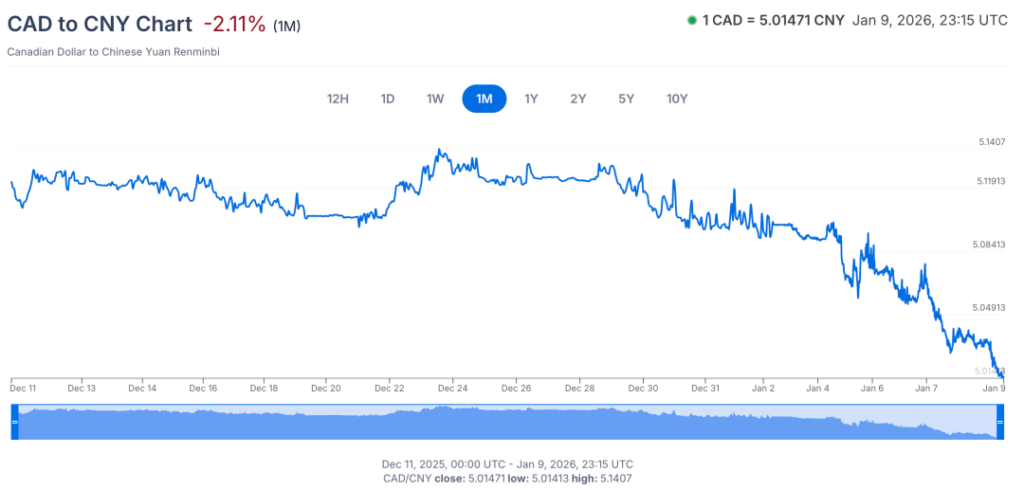
Task: Click the Dec 11 x-axis label
Action: pyautogui.click(x=24, y=388)
